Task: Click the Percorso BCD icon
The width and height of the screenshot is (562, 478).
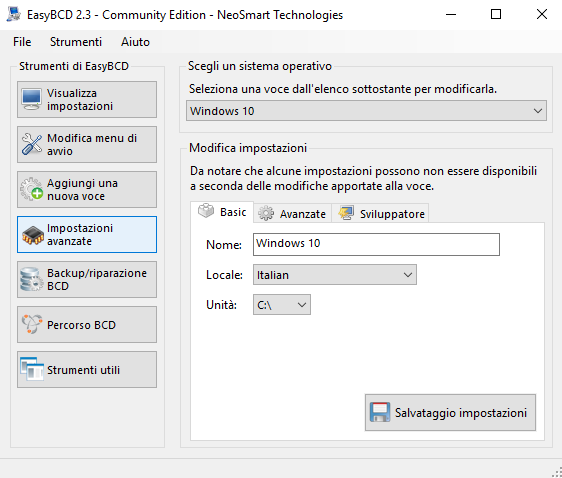Action: pyautogui.click(x=32, y=324)
